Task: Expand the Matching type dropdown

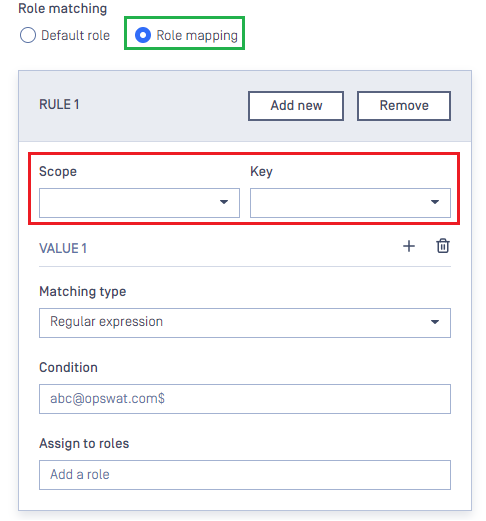Action: (x=245, y=323)
